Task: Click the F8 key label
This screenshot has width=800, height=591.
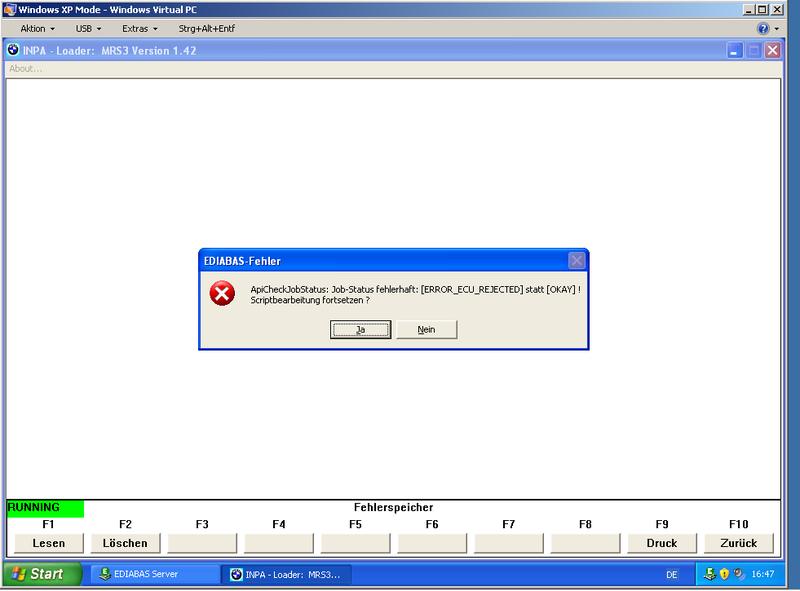Action: coord(585,524)
